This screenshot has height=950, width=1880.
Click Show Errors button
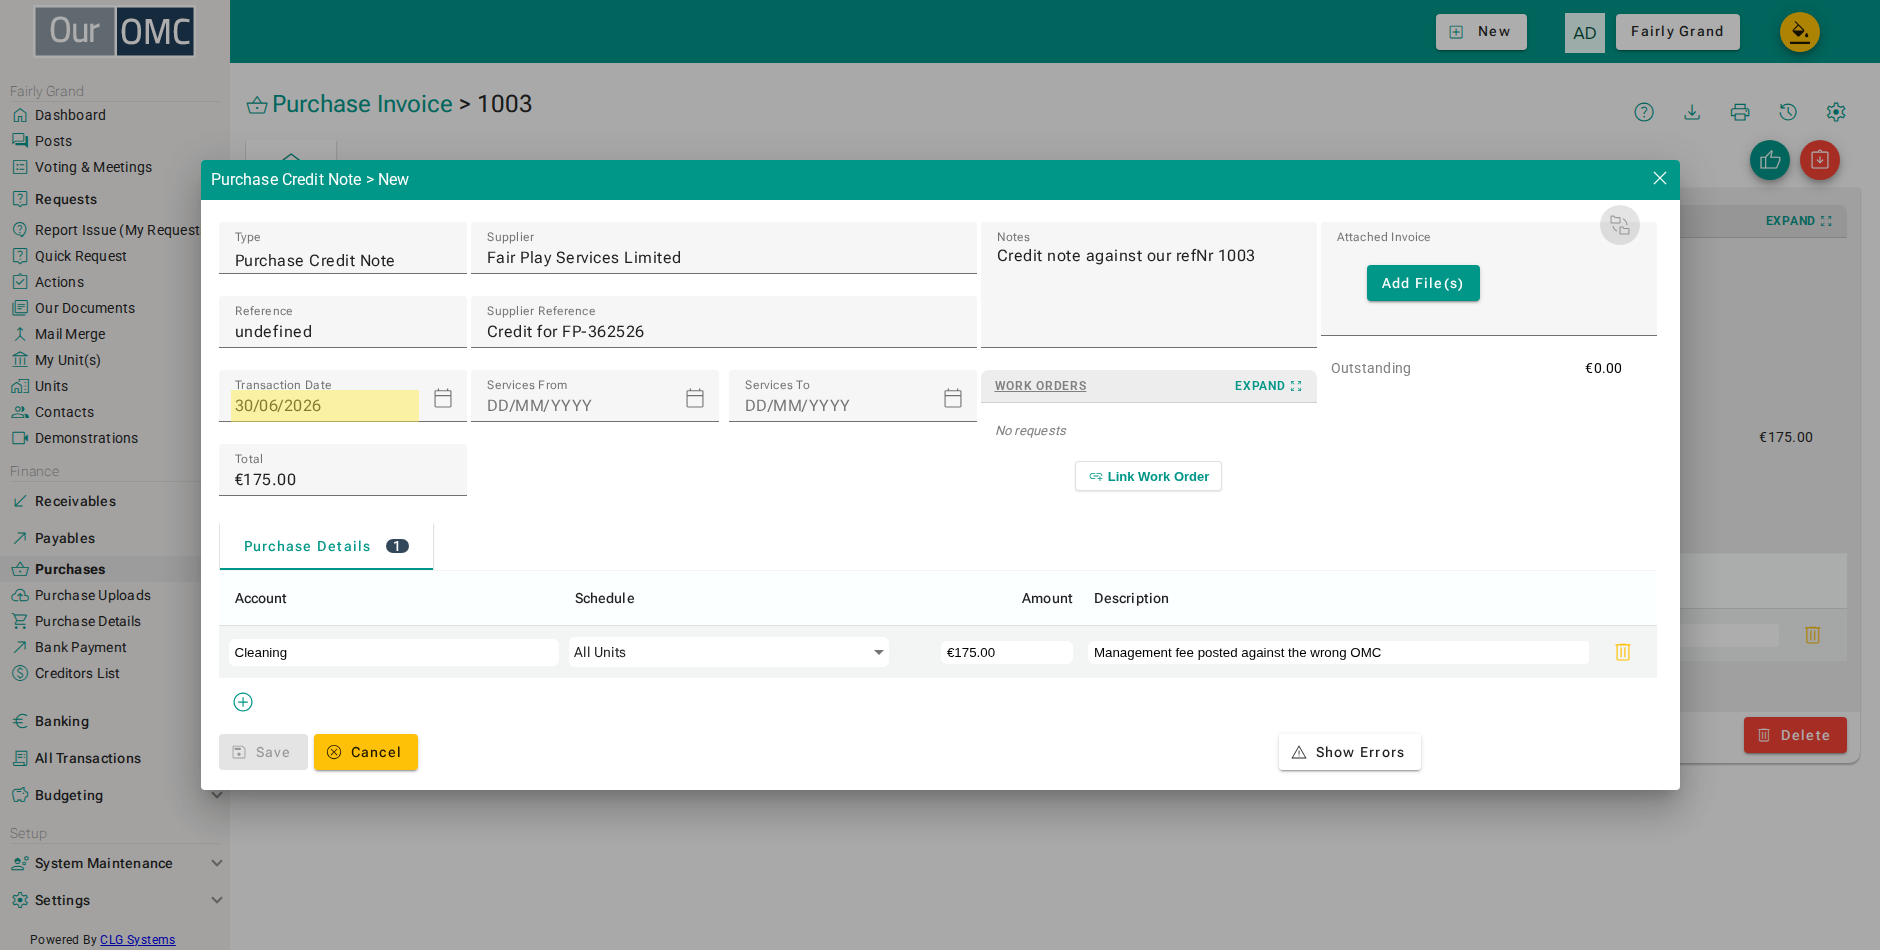1350,752
